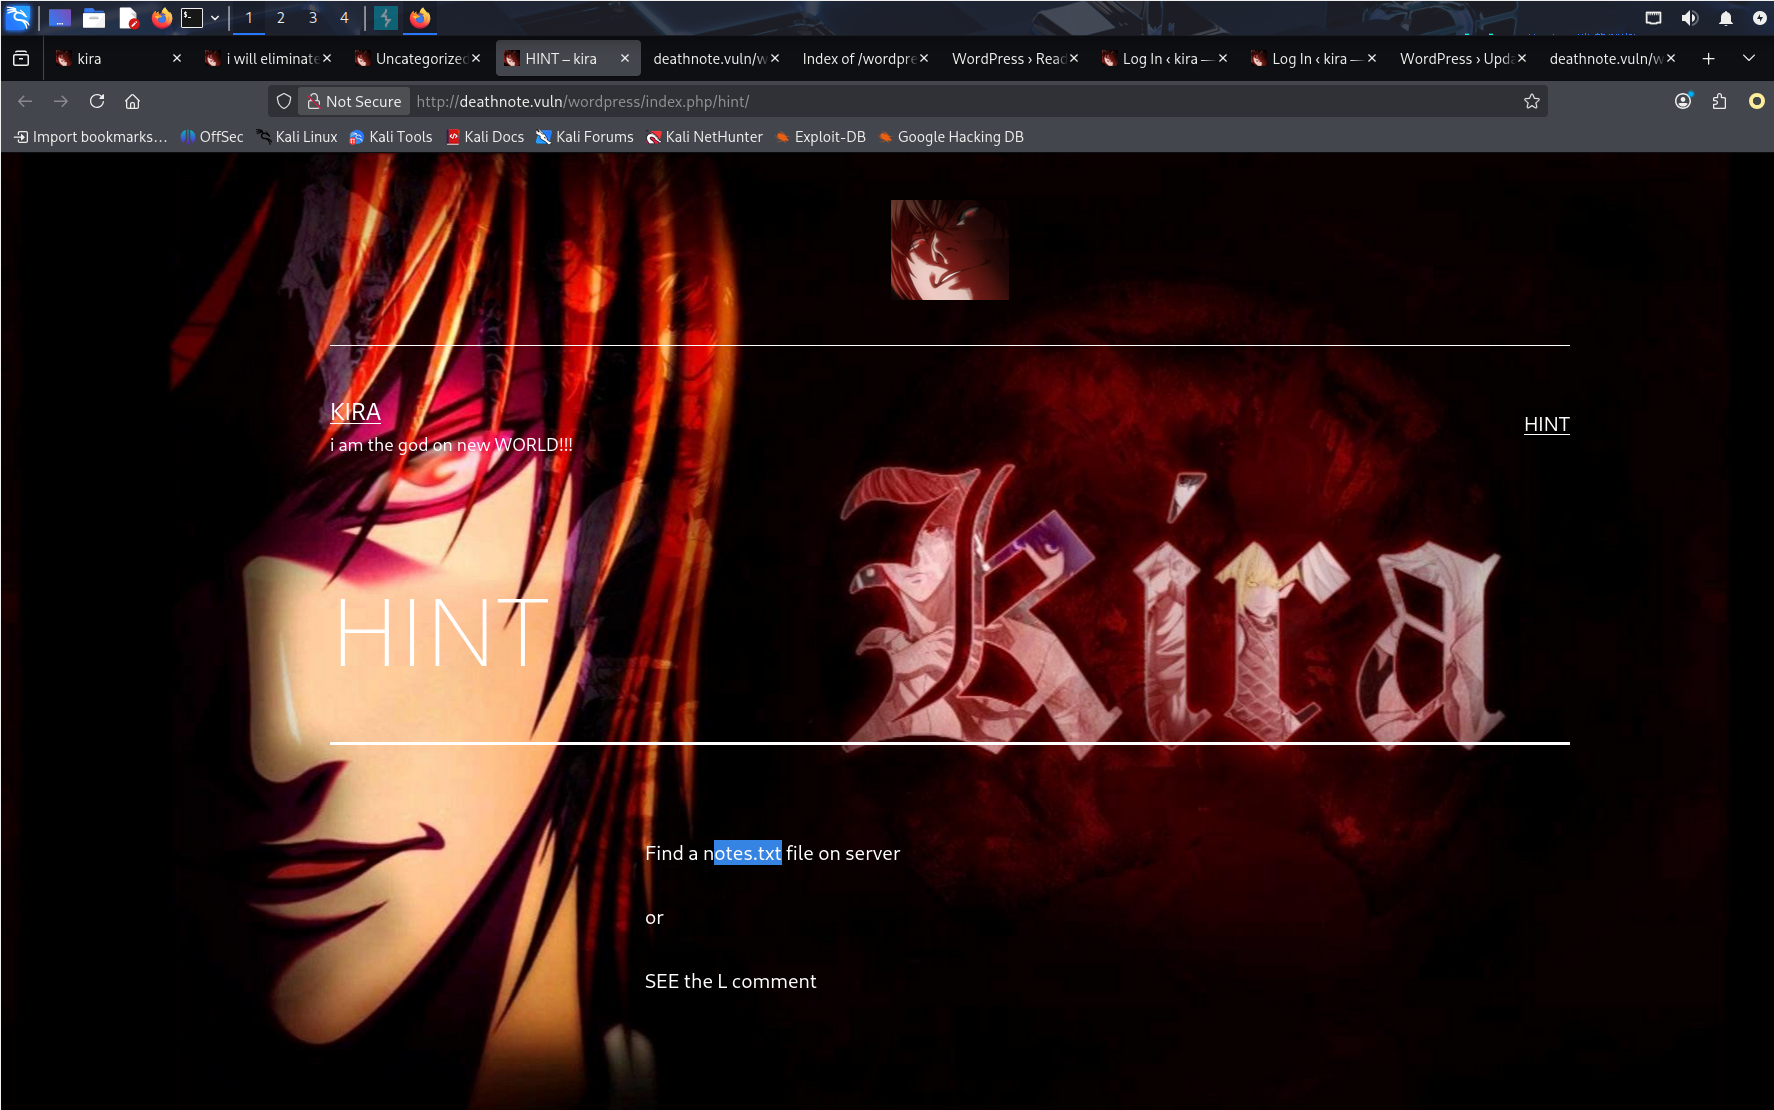Open the notifications bell in top panel
The height and width of the screenshot is (1110, 1774).
(x=1725, y=18)
